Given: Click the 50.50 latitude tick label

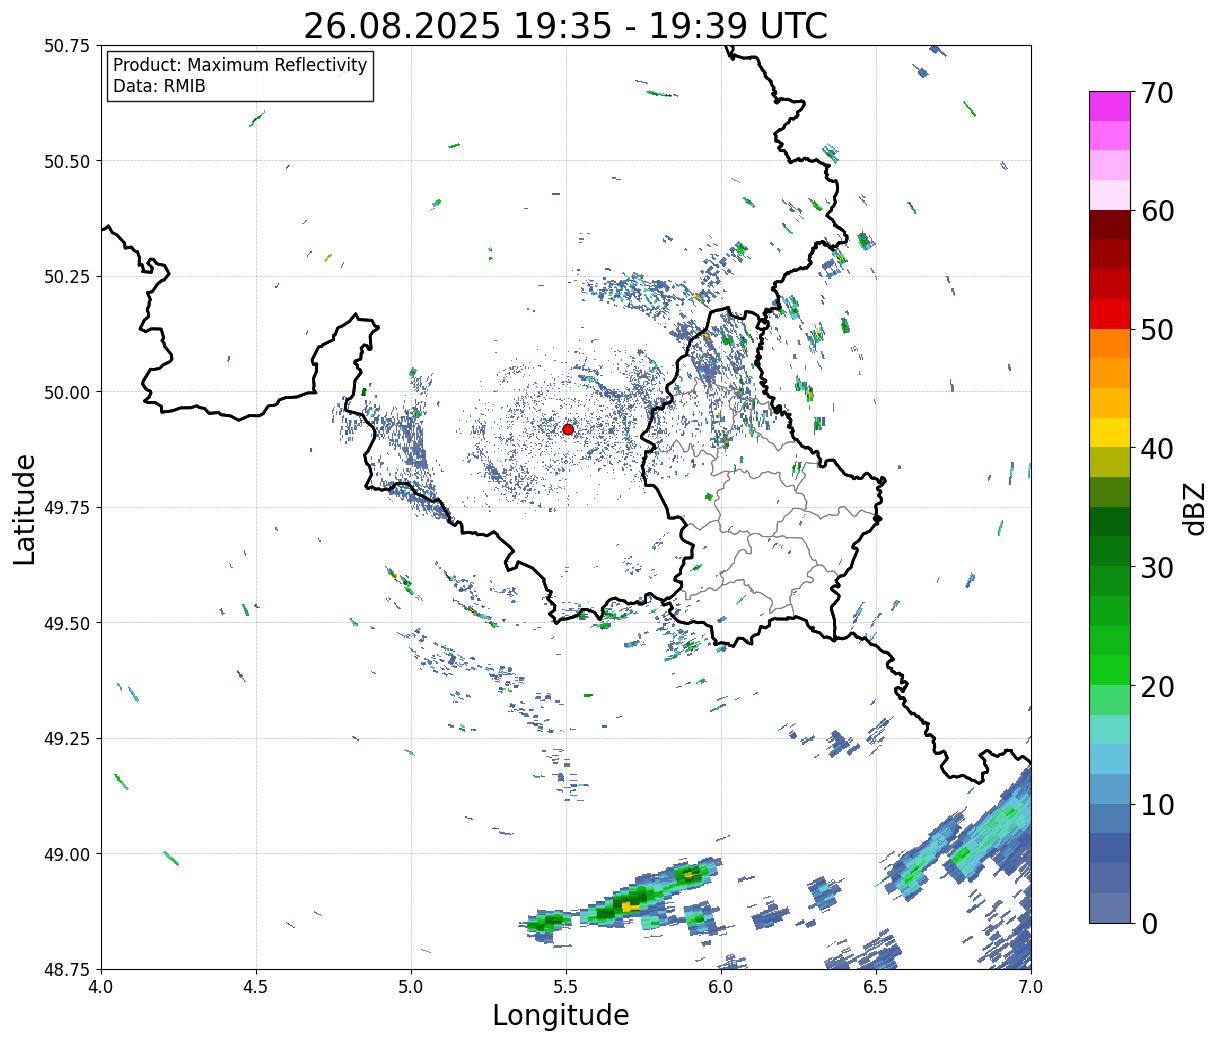Looking at the screenshot, I should (x=67, y=161).
